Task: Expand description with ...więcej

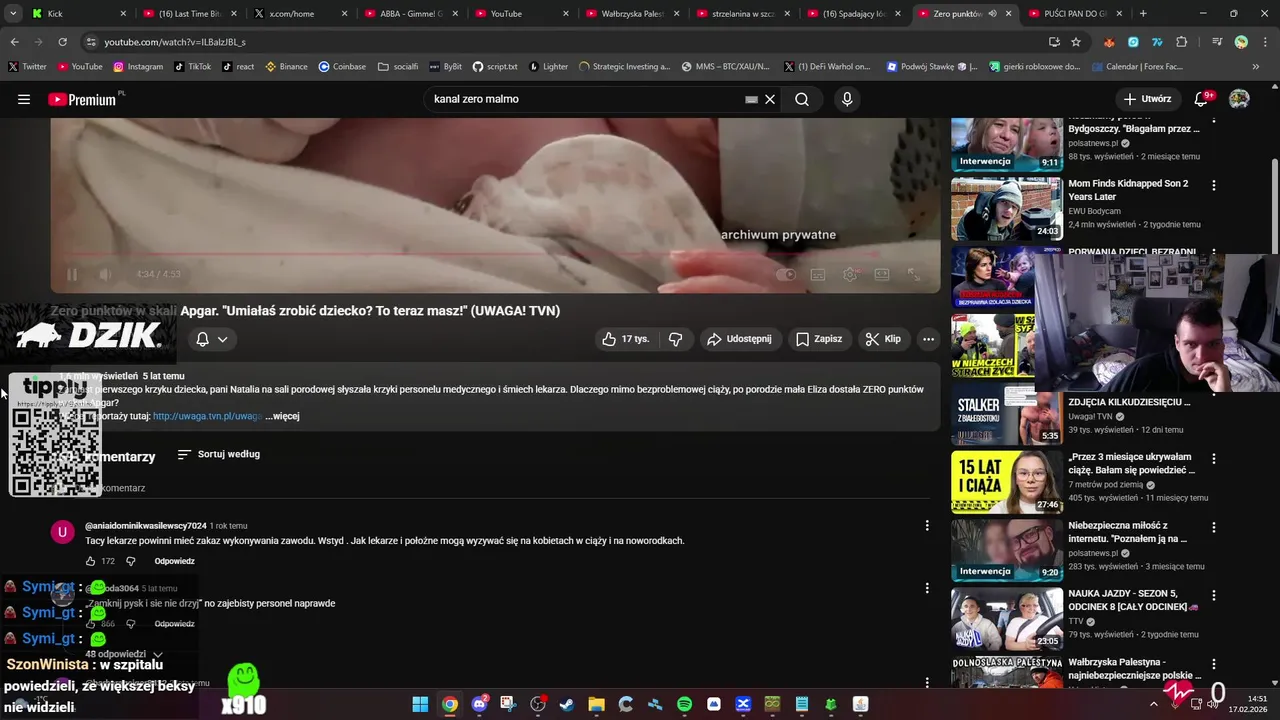Action: pyautogui.click(x=282, y=416)
